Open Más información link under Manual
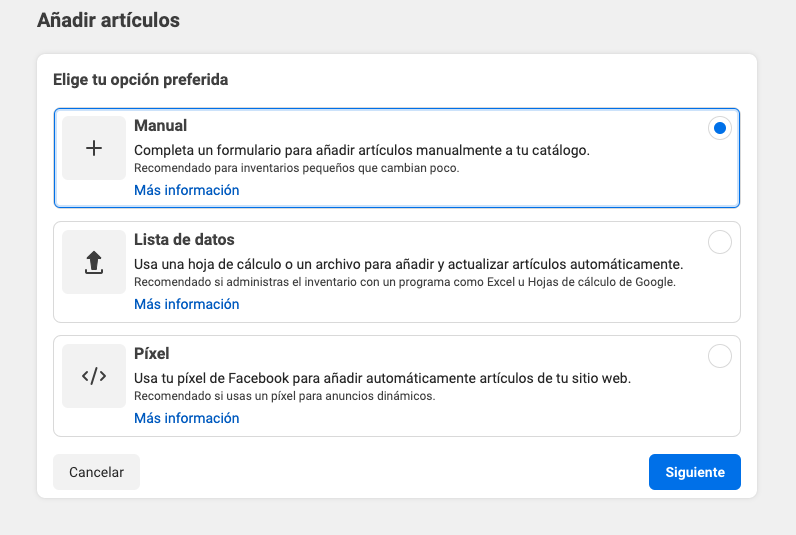The image size is (796, 535). 187,190
